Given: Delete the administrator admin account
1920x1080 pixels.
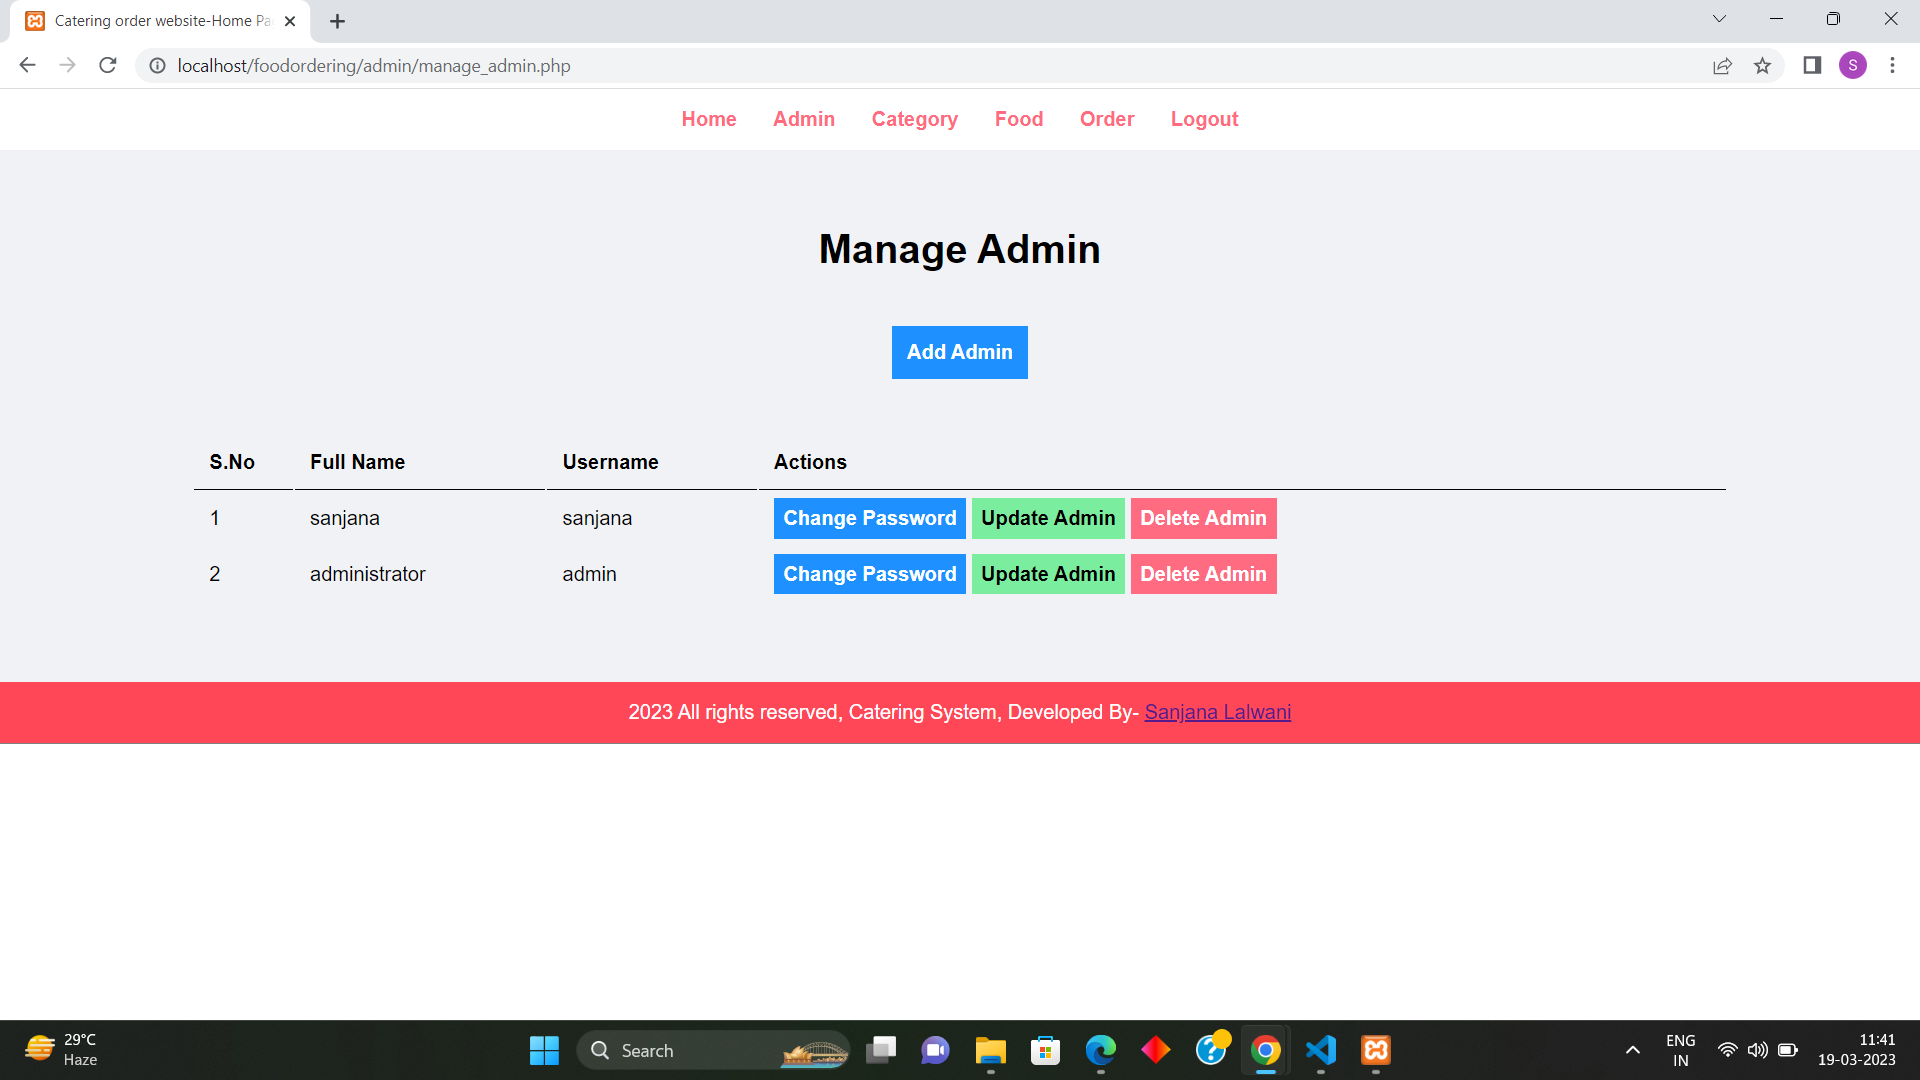Looking at the screenshot, I should [x=1203, y=573].
